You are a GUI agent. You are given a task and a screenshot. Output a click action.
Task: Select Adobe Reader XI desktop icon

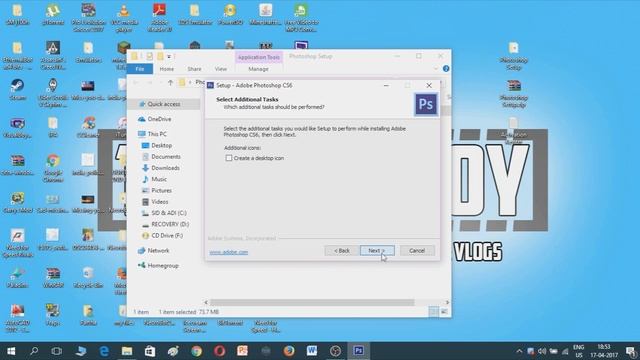click(159, 17)
